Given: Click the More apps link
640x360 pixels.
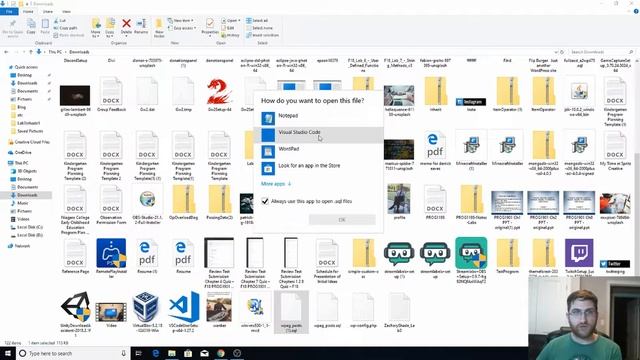Looking at the screenshot, I should 276,184.
